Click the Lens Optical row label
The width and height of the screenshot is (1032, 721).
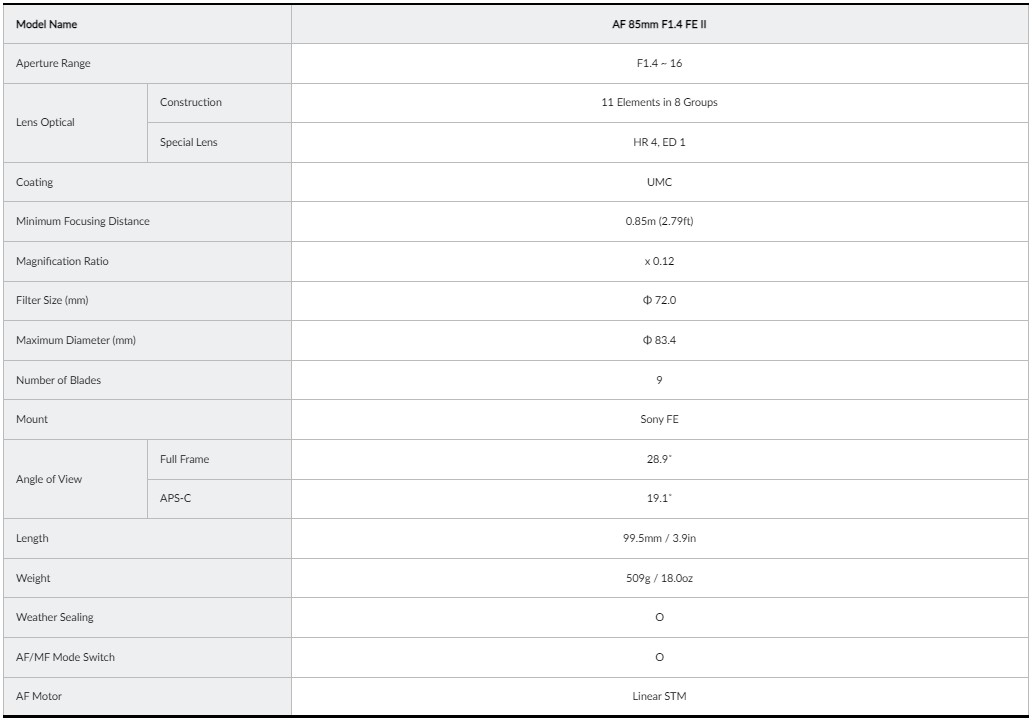tap(45, 123)
